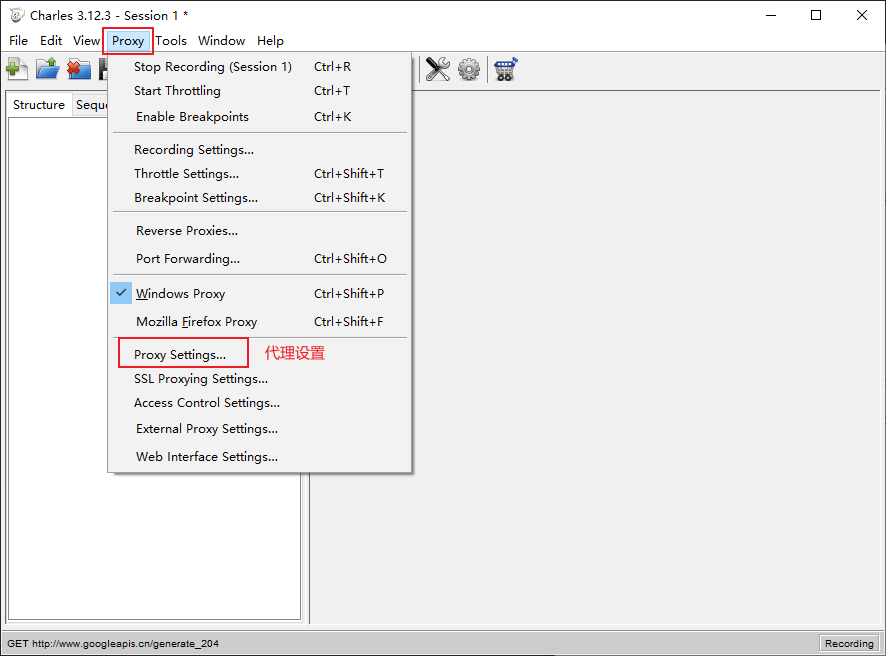Switch to the Structure tab
Screen dimensions: 886x656
pyautogui.click(x=39, y=105)
